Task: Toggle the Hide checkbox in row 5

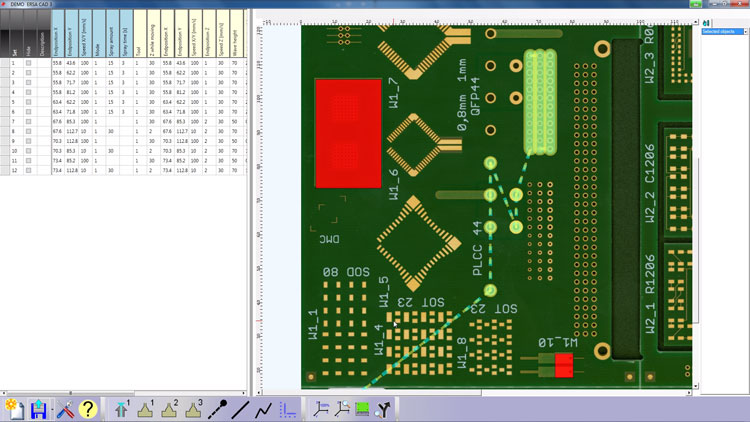Action: (x=29, y=101)
